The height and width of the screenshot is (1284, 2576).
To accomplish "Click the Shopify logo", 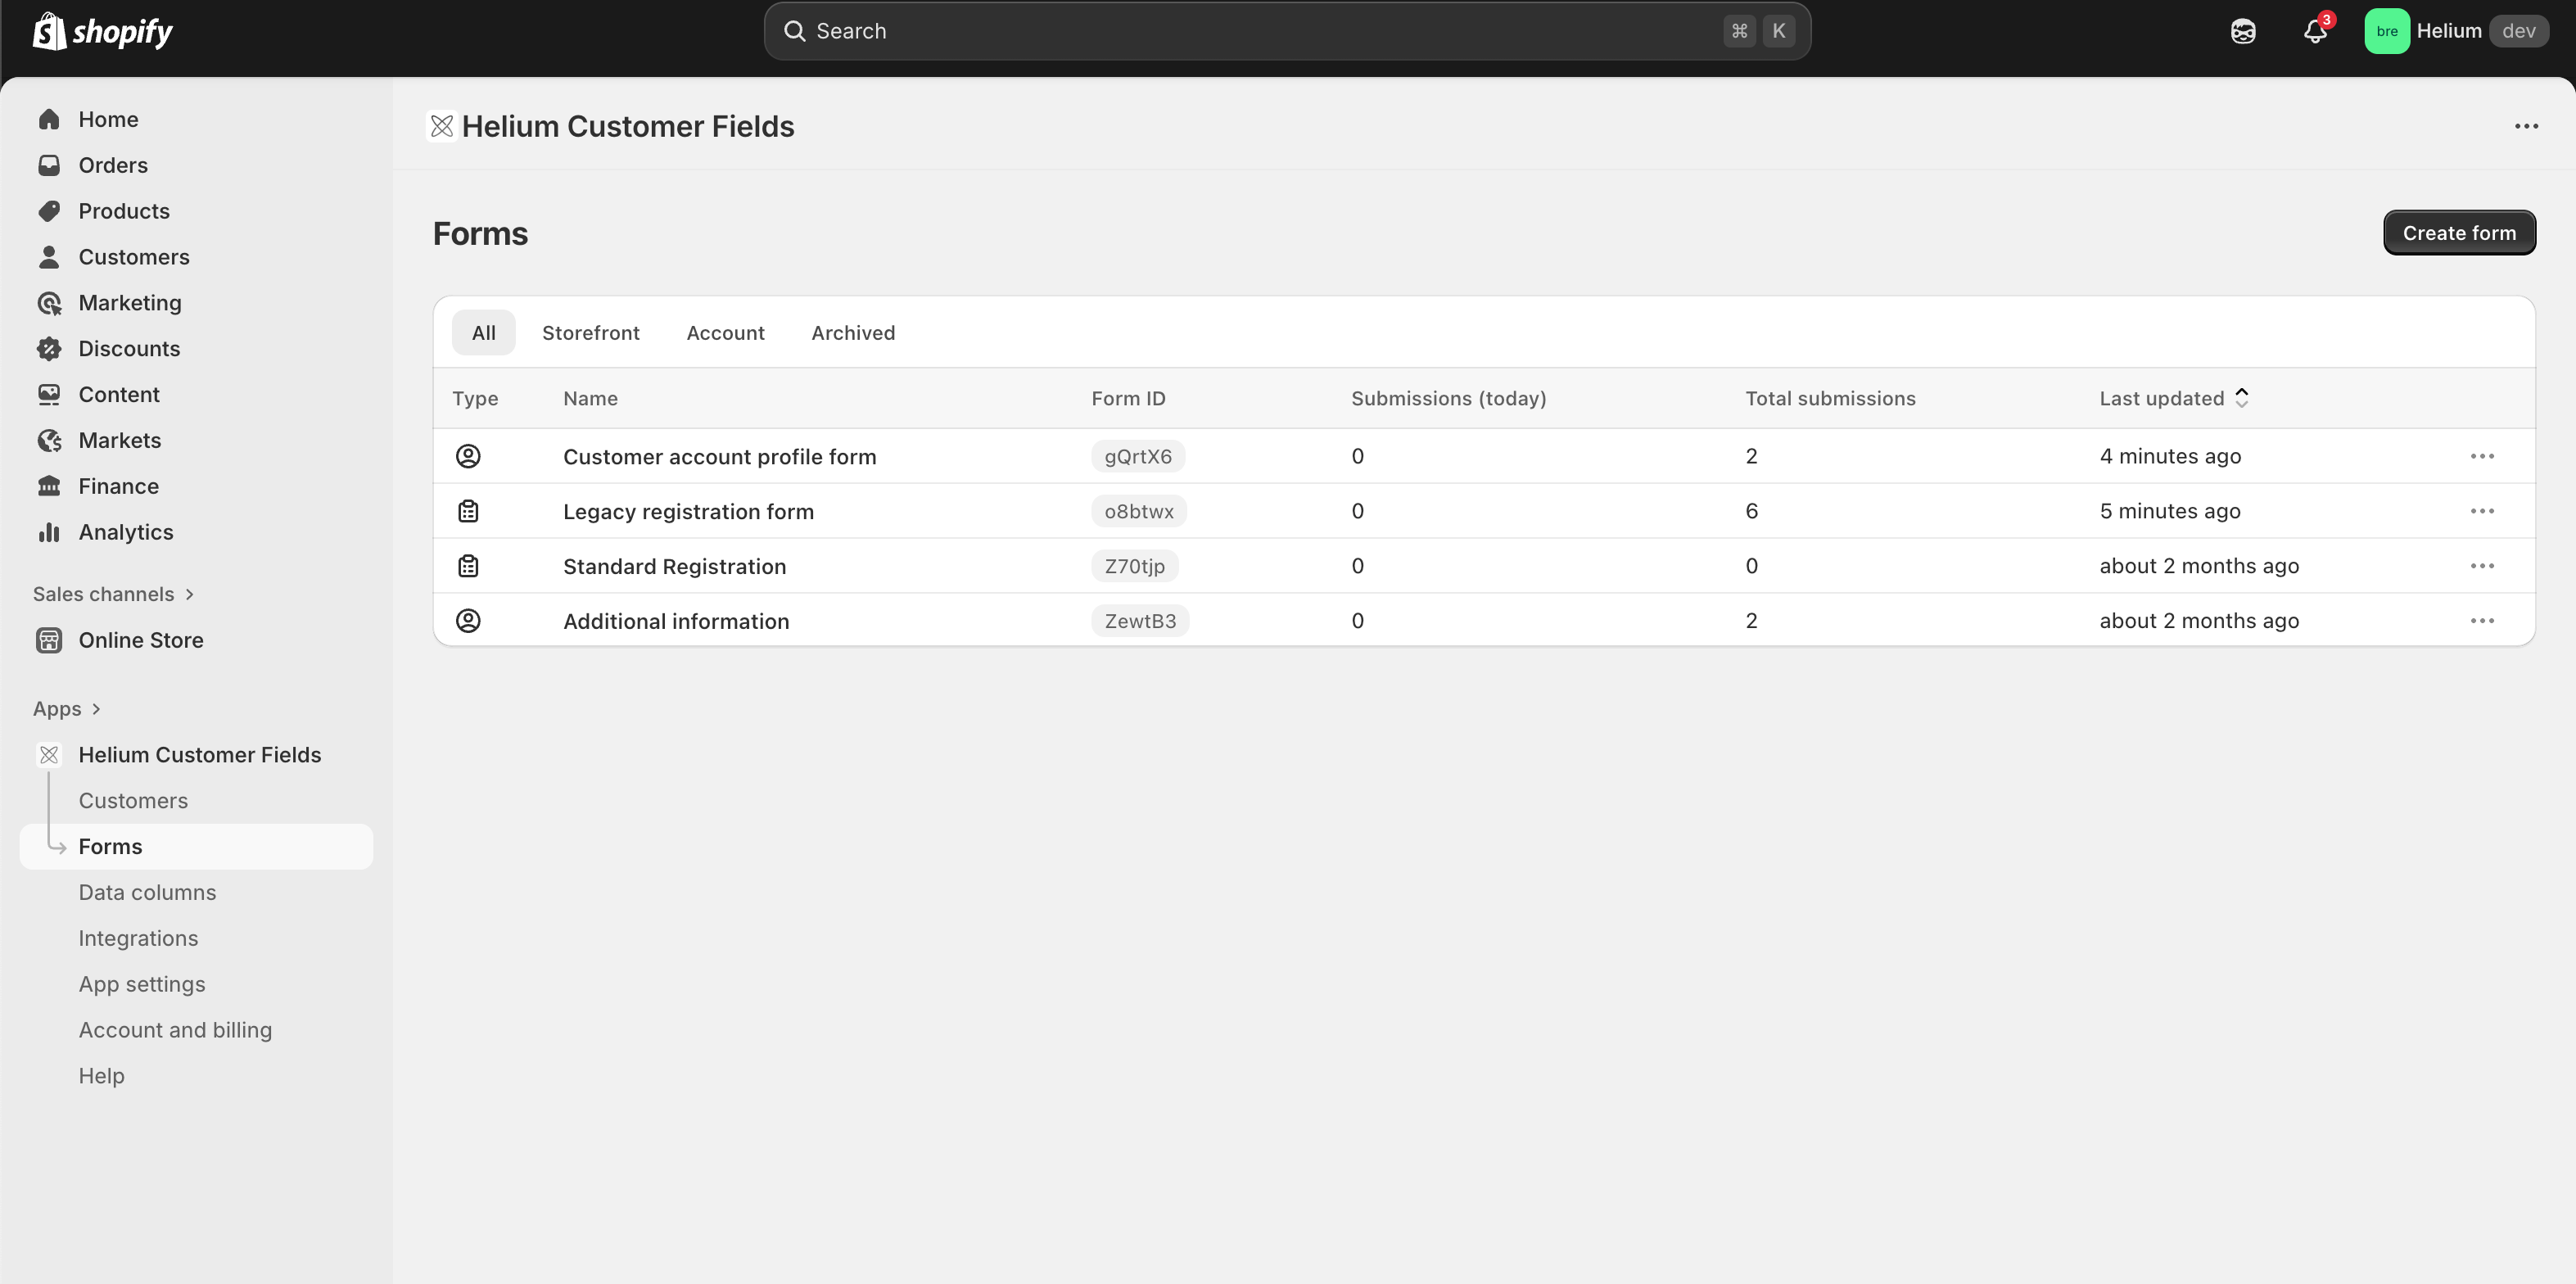I will click(102, 31).
